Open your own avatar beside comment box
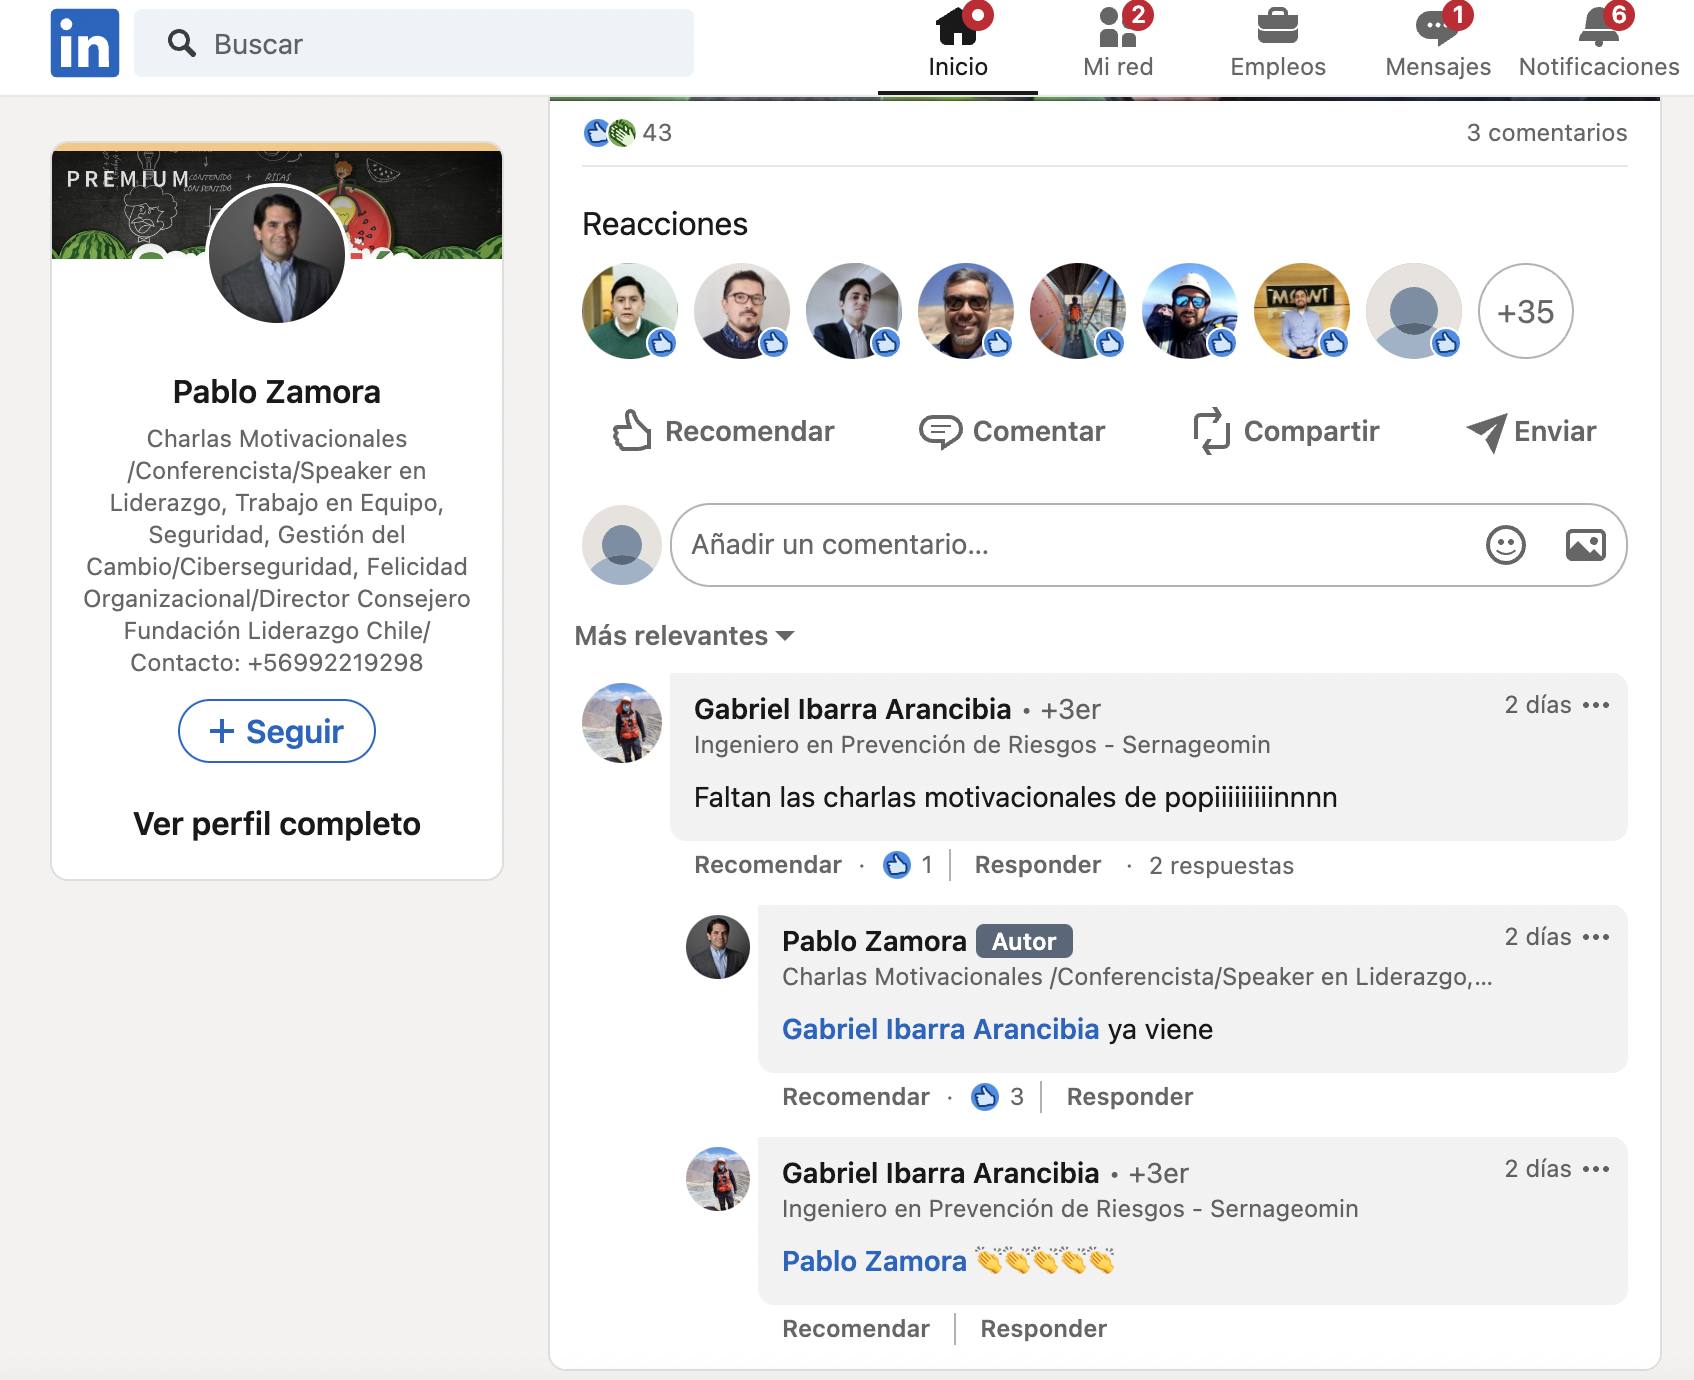This screenshot has height=1380, width=1694. [622, 545]
